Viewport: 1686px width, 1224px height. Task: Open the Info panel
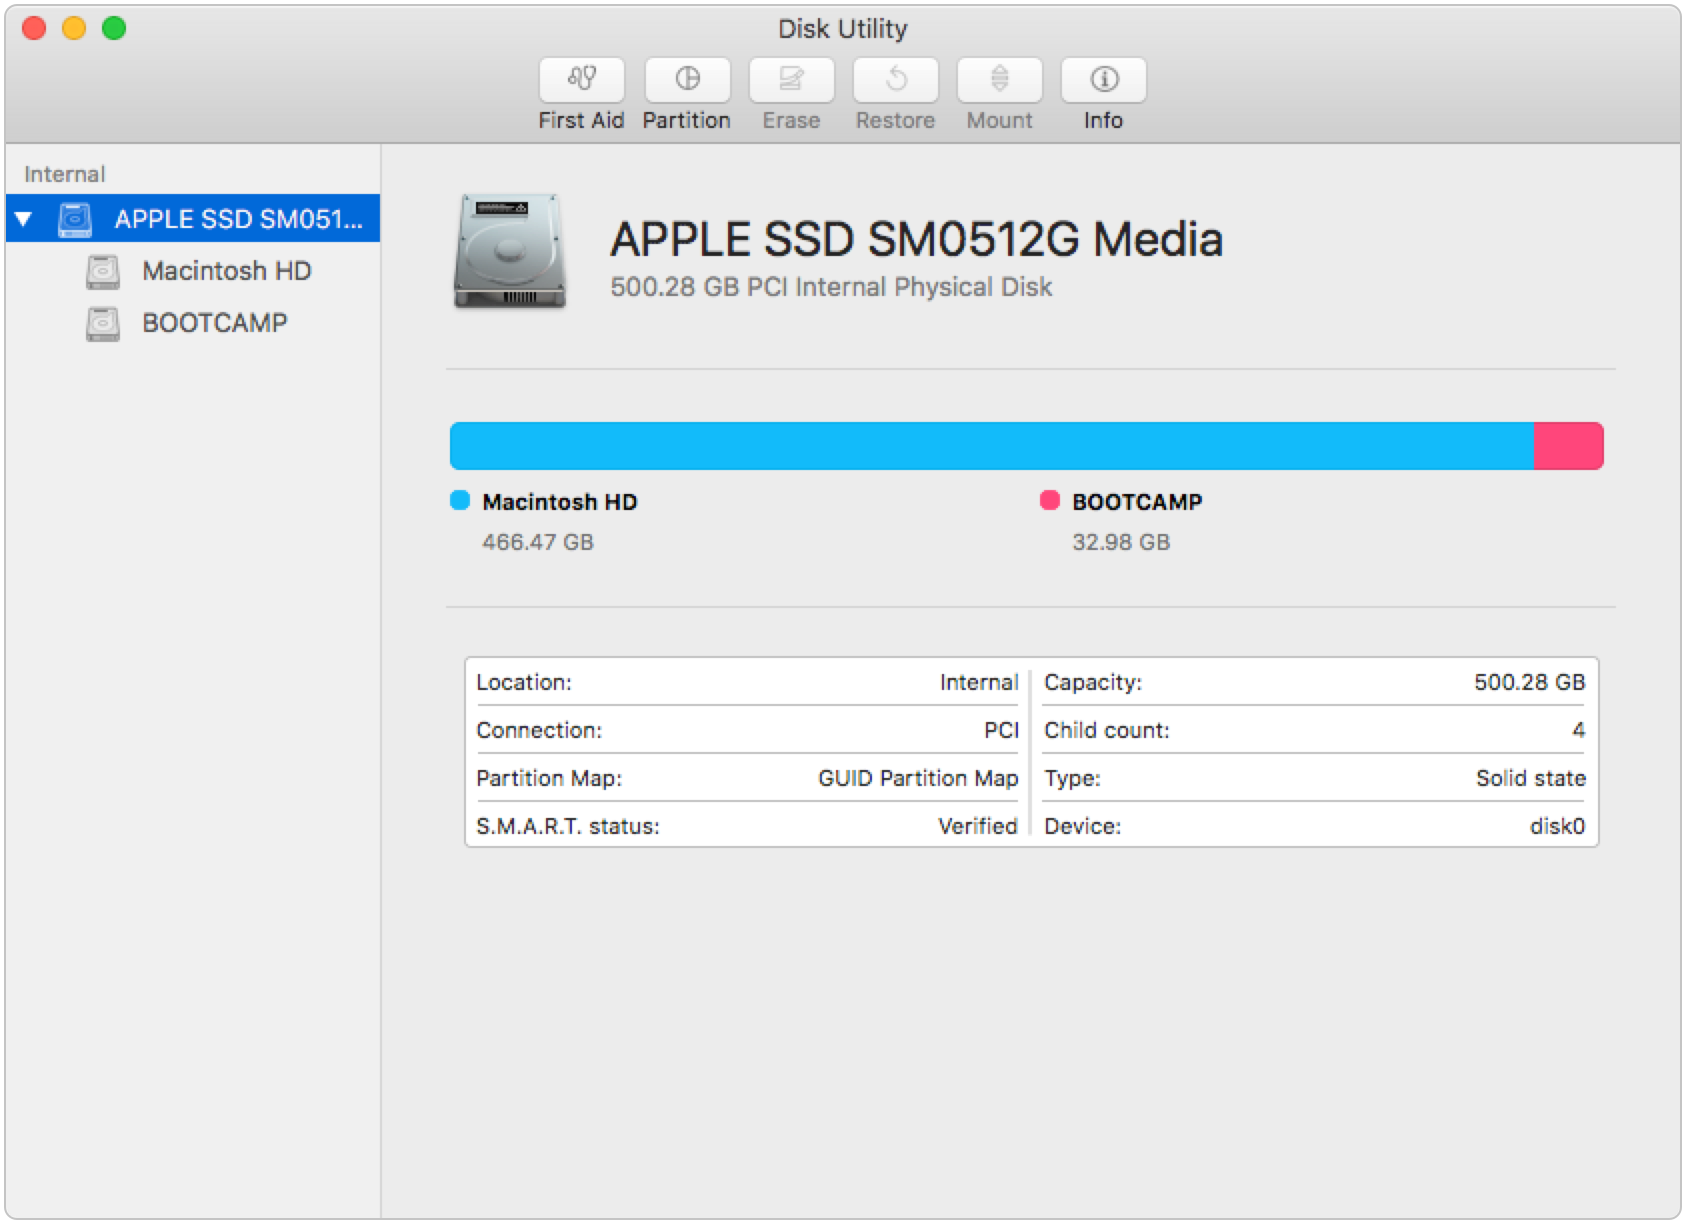click(1103, 80)
